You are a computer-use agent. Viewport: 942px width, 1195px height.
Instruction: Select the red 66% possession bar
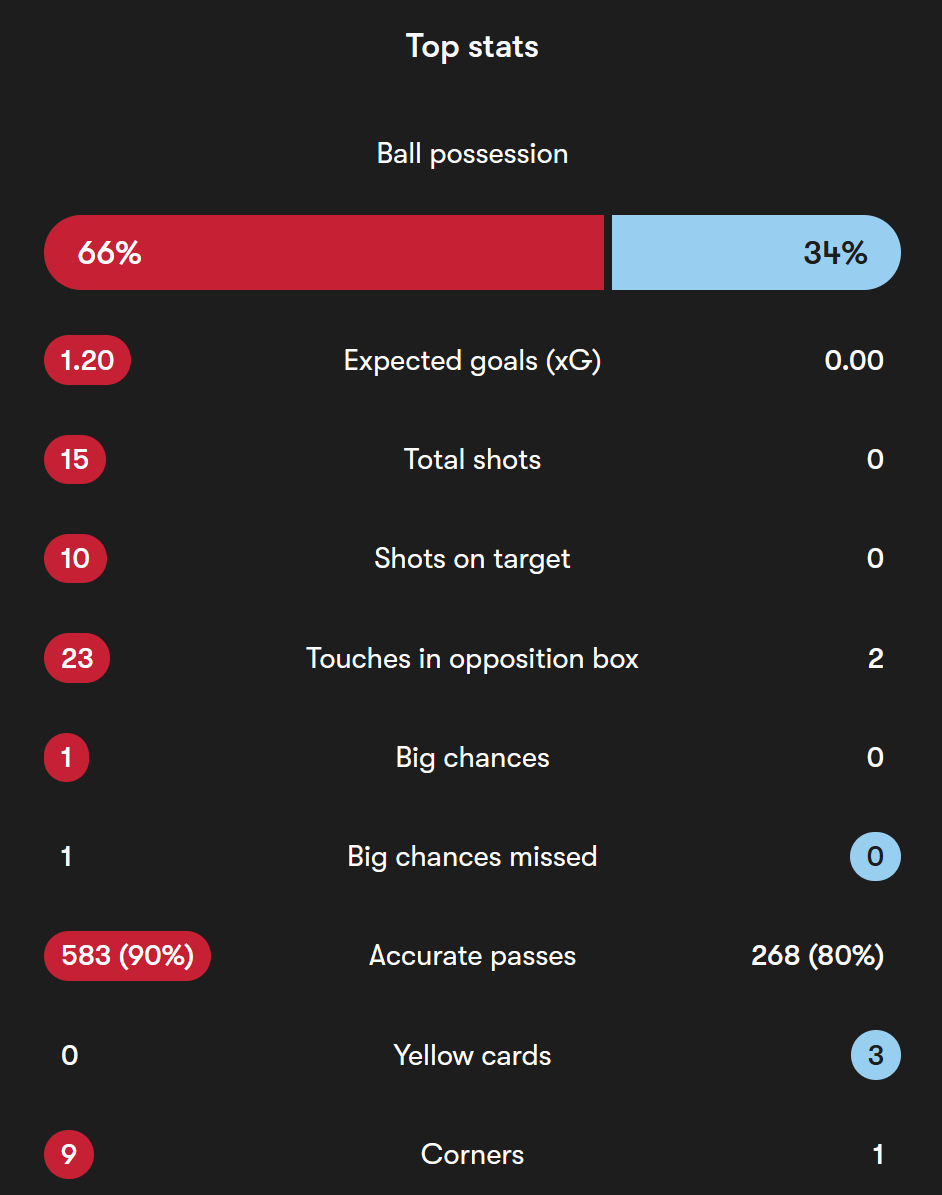[324, 252]
